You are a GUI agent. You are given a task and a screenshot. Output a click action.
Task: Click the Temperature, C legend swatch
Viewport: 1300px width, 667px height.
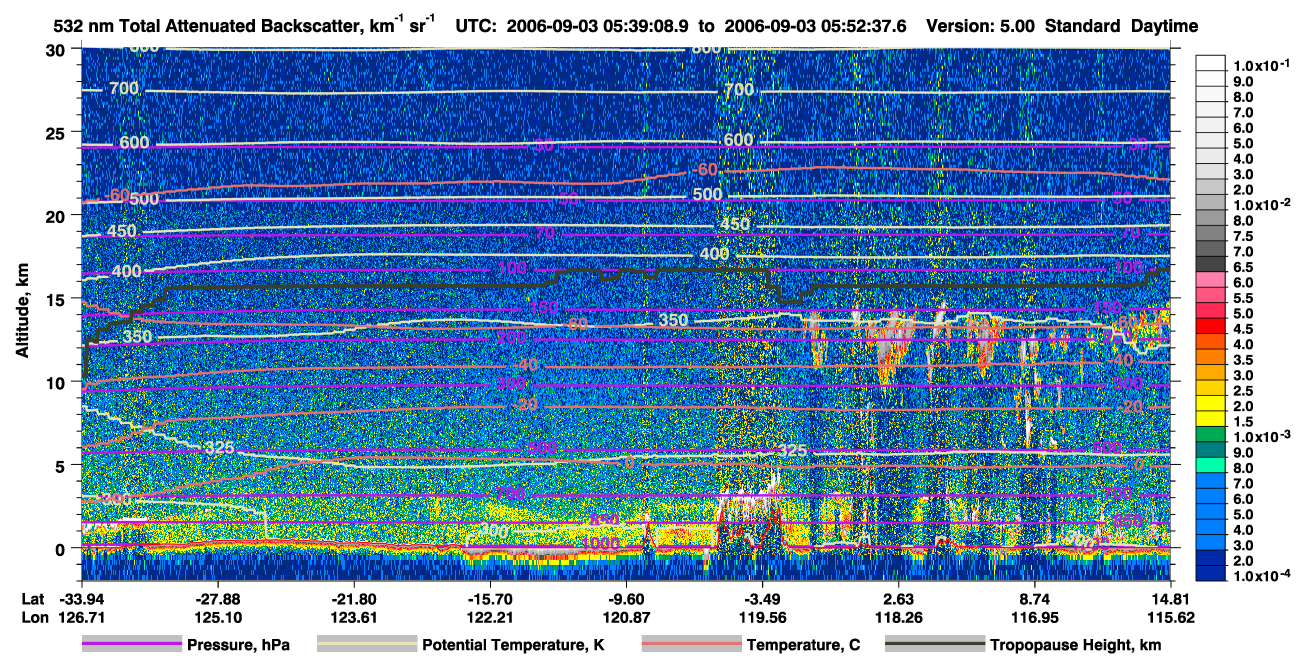pyautogui.click(x=690, y=645)
